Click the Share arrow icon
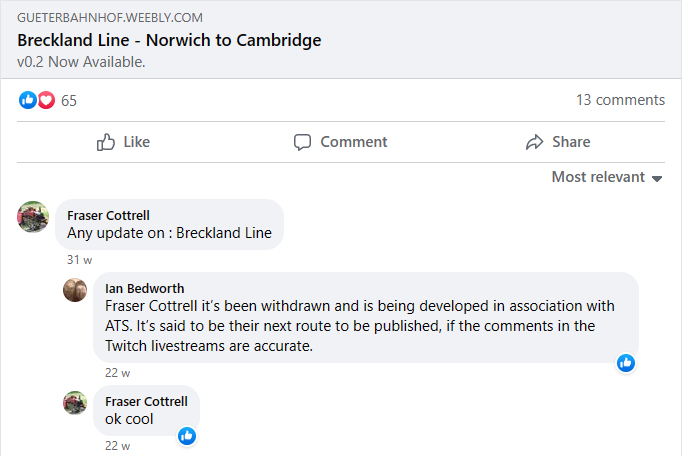This screenshot has width=682, height=456. coord(535,142)
